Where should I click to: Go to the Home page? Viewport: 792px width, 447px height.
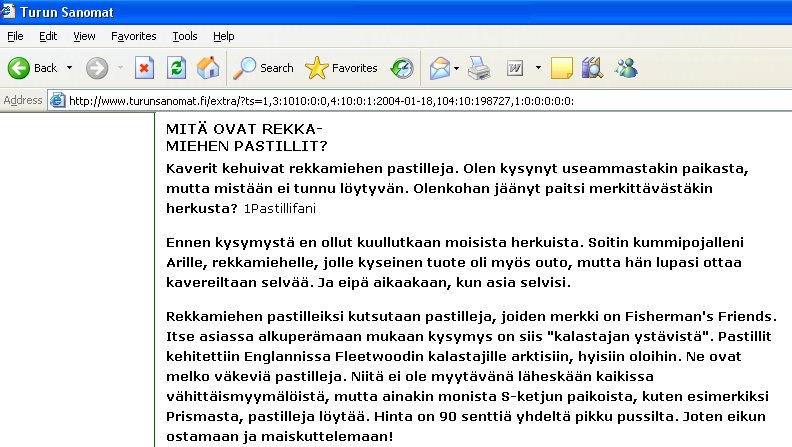(x=208, y=68)
